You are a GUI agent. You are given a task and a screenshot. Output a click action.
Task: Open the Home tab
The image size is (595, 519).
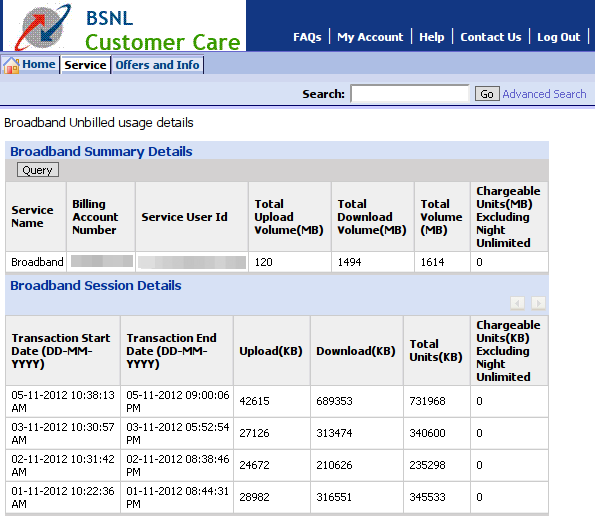(x=39, y=64)
